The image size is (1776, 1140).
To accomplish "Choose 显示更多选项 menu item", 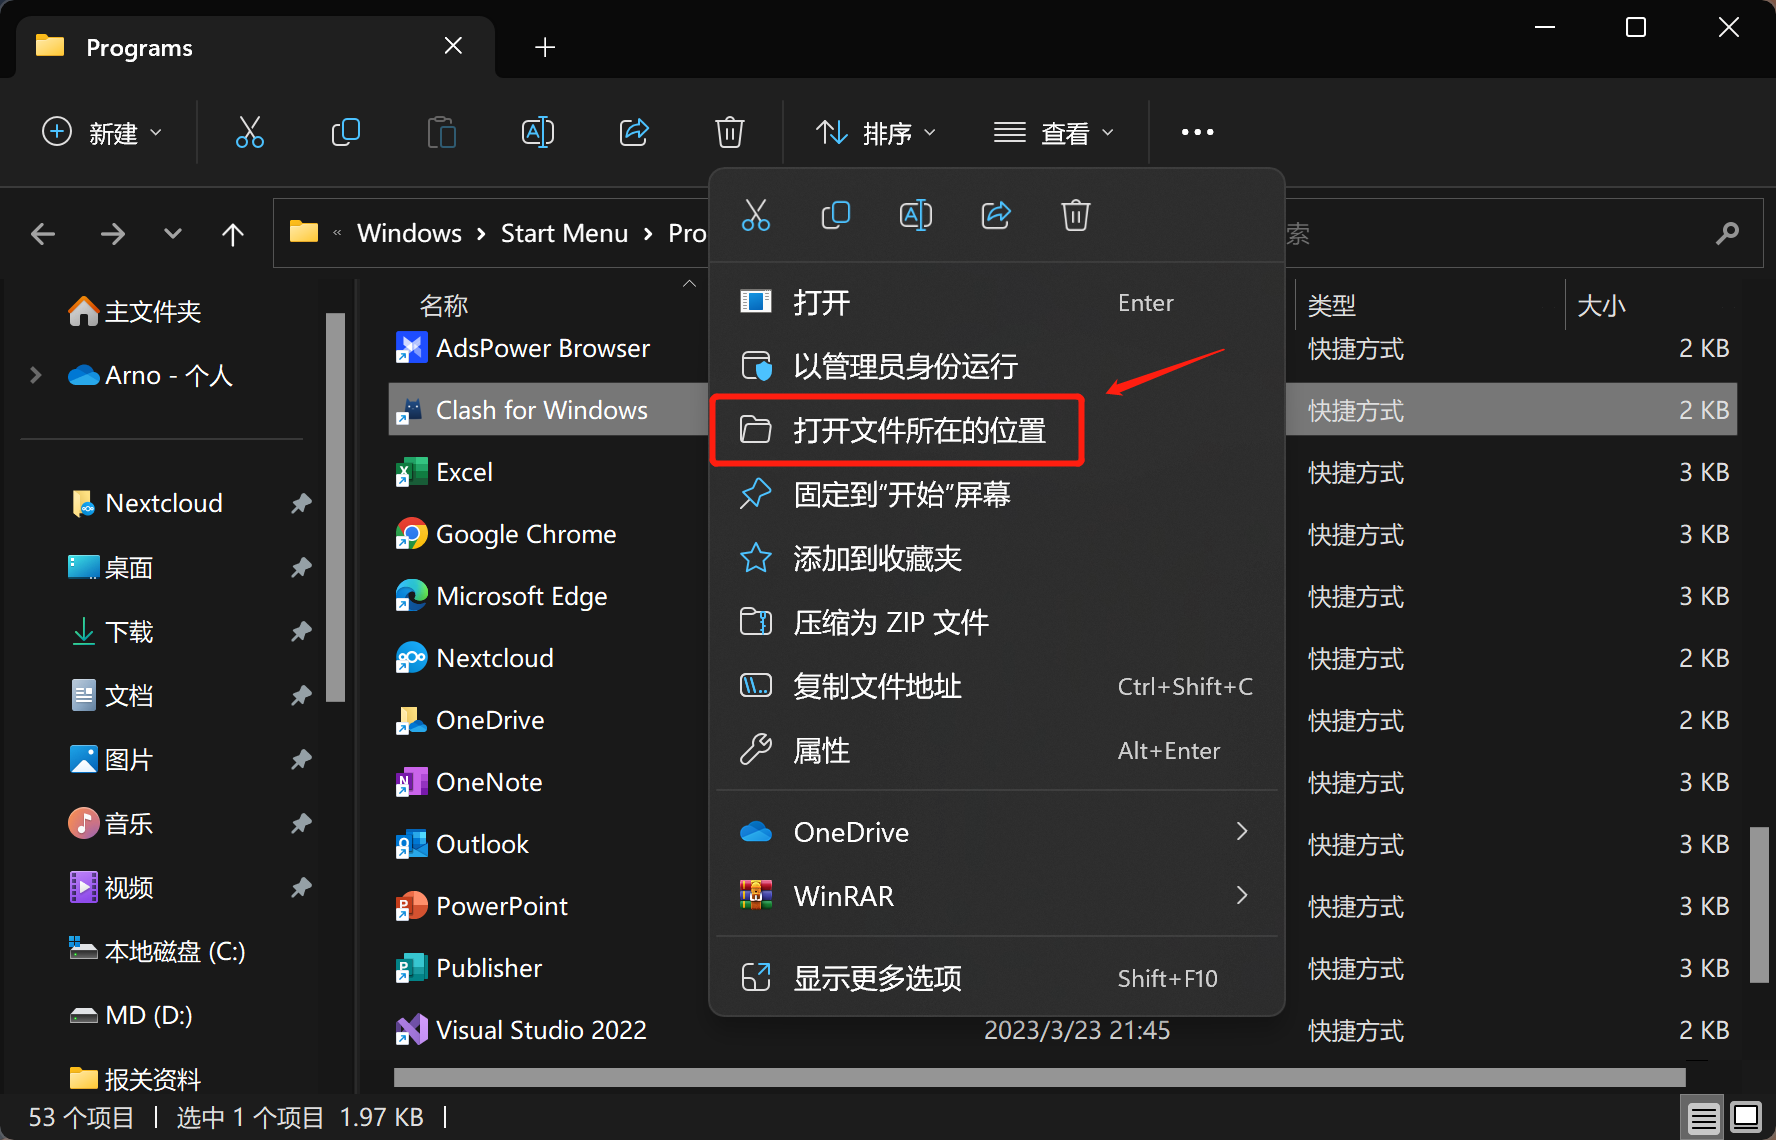I will pos(996,978).
